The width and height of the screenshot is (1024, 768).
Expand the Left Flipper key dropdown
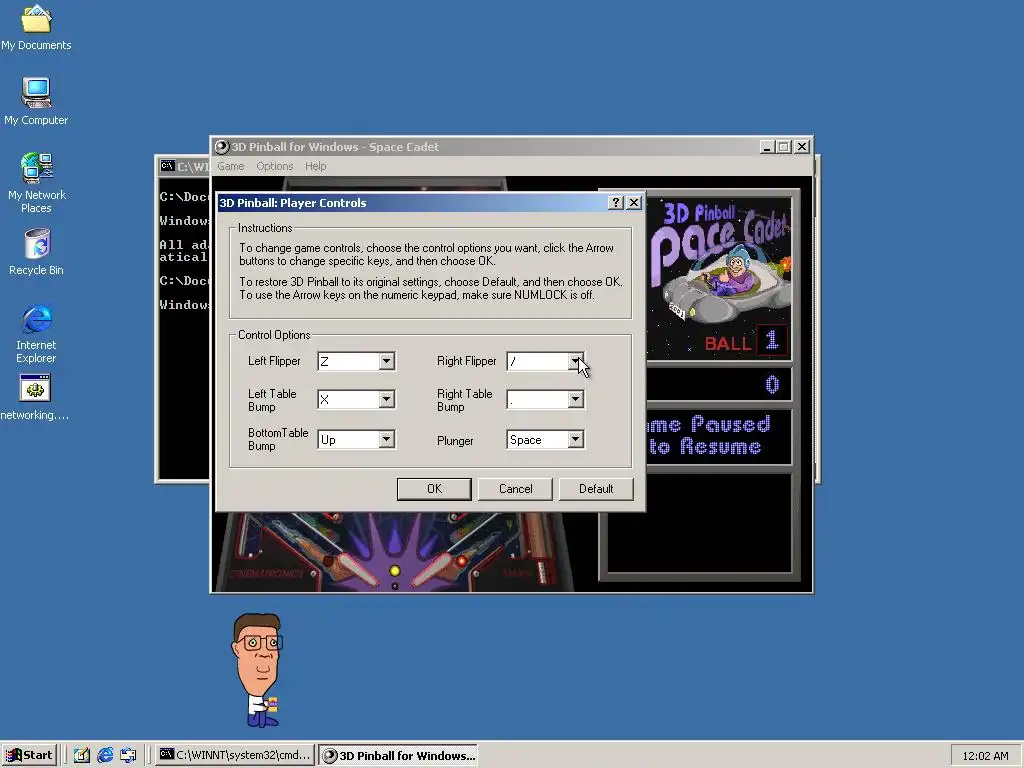387,361
